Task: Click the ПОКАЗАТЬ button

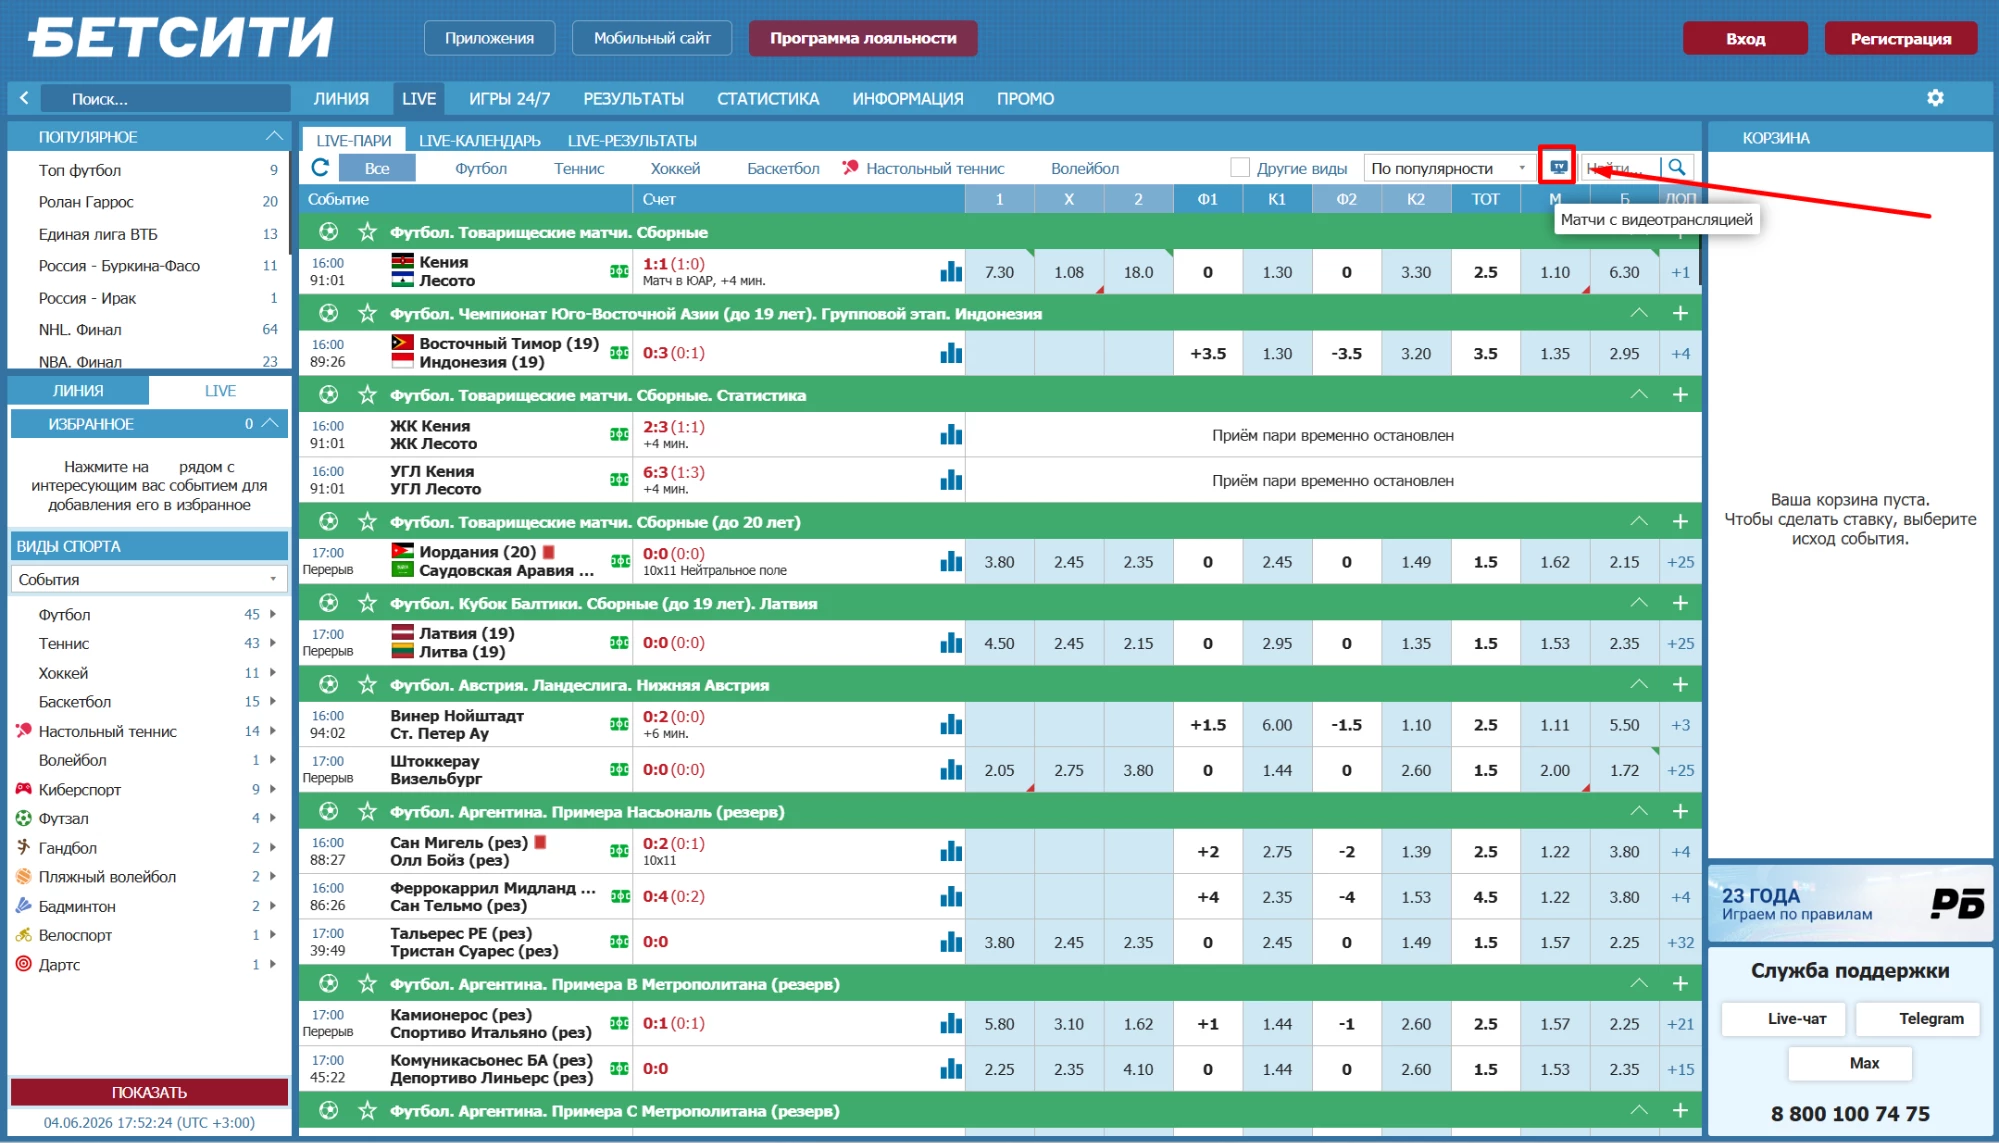Action: tap(149, 1092)
